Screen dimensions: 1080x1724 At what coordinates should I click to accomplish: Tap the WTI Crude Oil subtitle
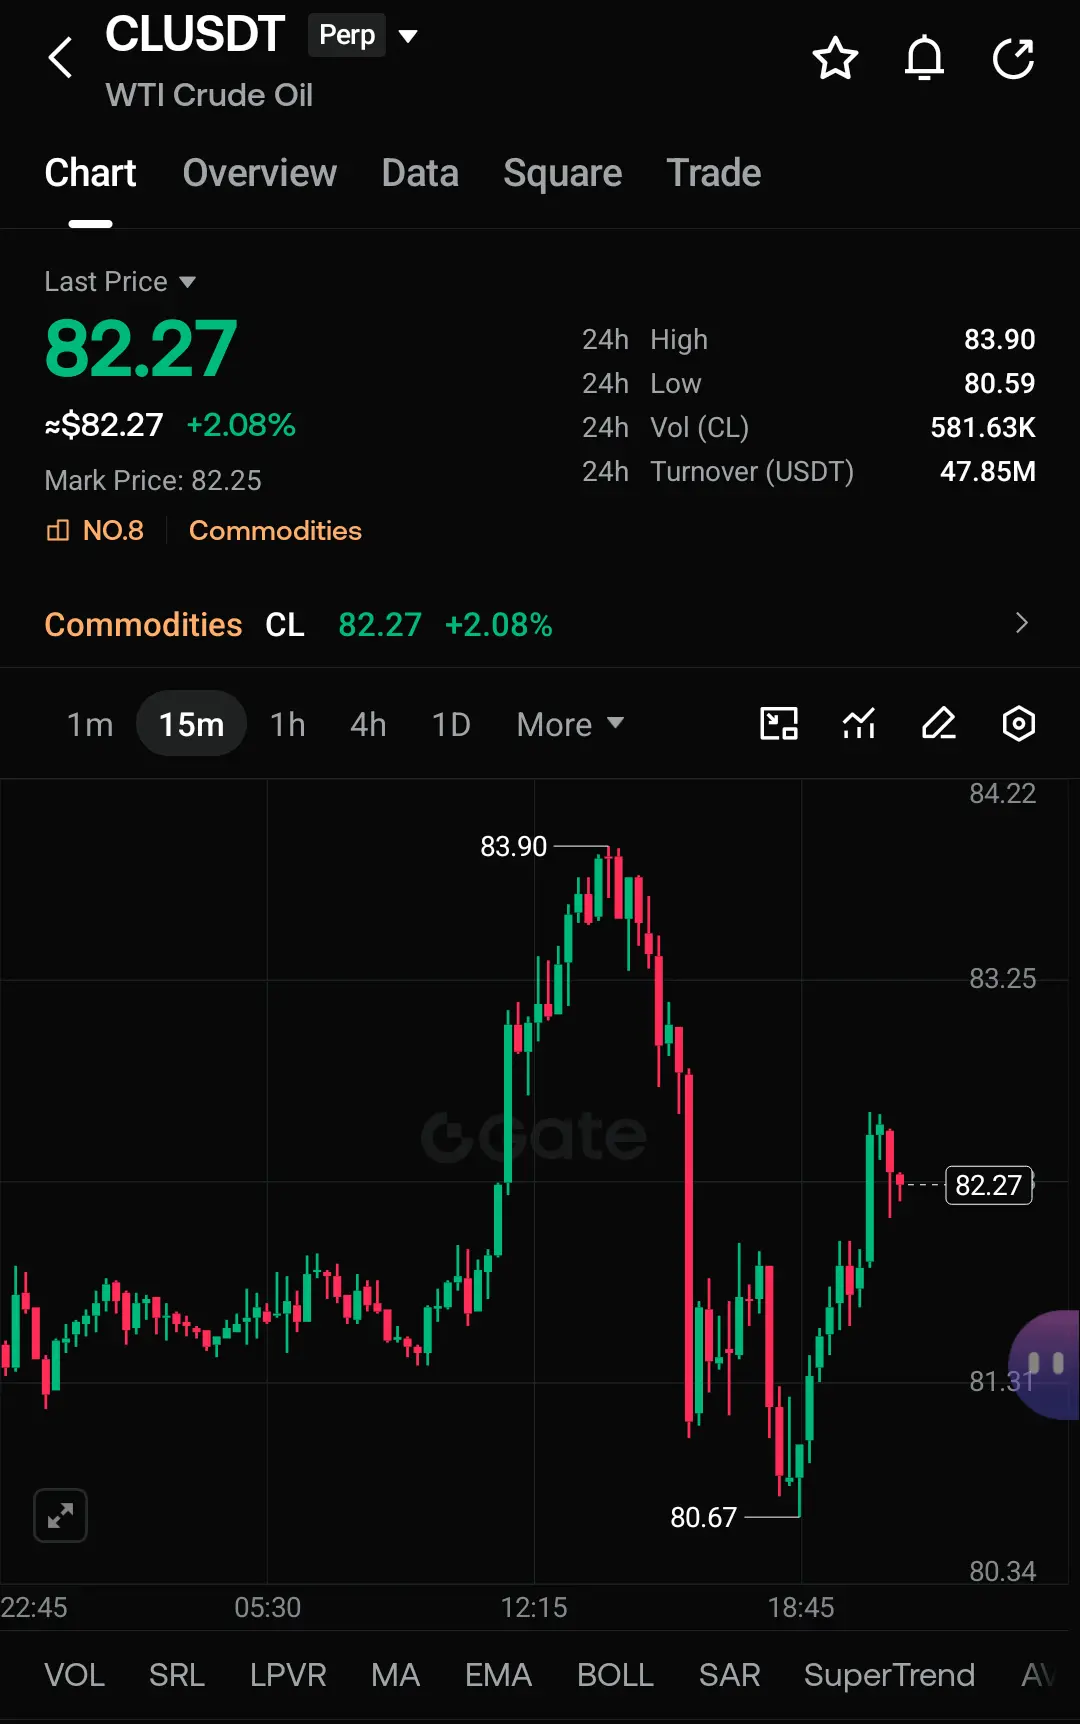tap(209, 95)
